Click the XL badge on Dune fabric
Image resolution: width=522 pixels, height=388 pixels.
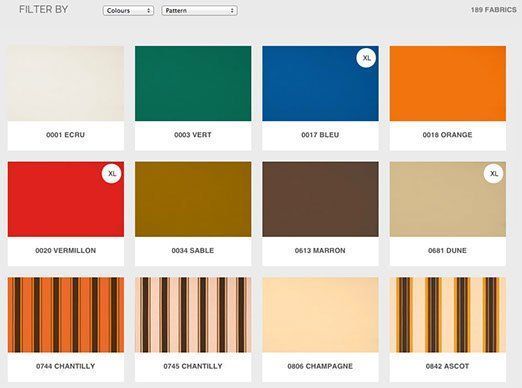point(494,174)
